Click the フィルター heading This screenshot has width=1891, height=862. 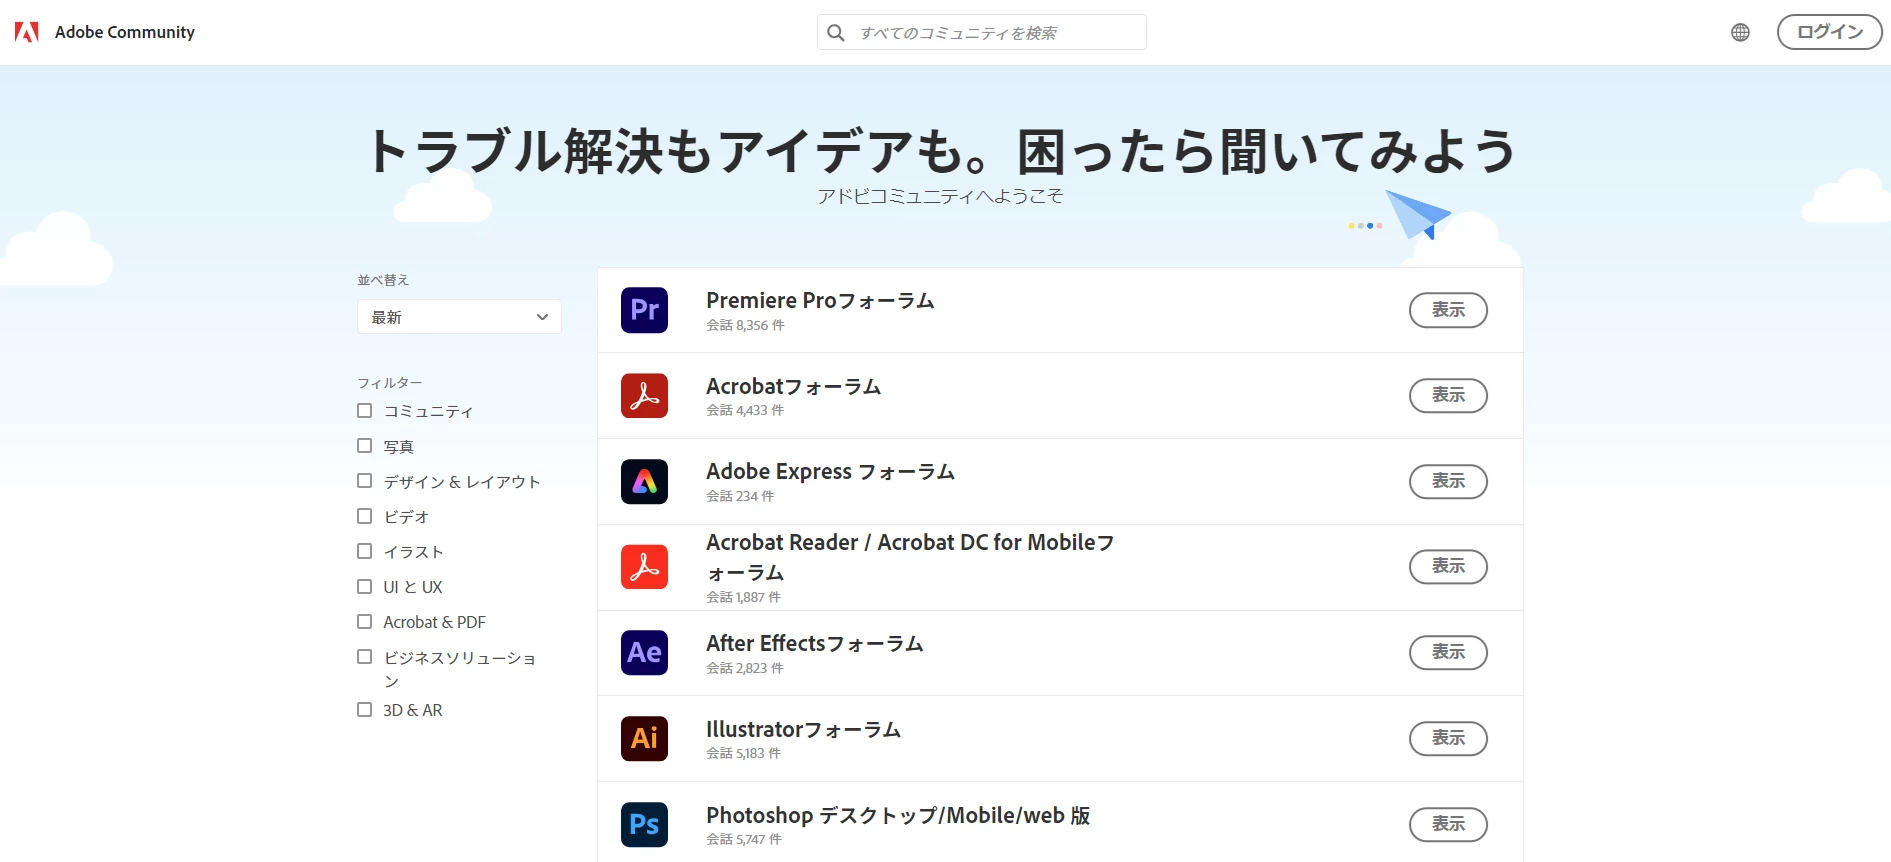390,383
